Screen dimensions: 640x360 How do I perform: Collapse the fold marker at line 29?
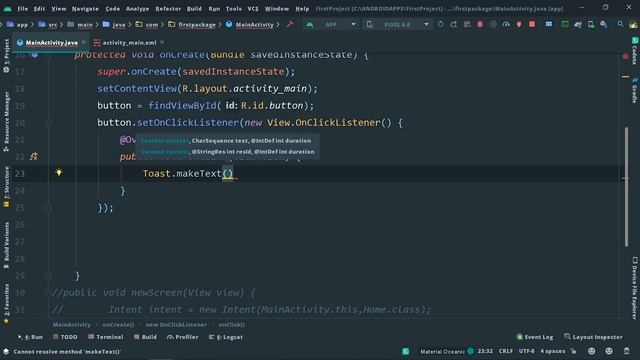(x=48, y=276)
